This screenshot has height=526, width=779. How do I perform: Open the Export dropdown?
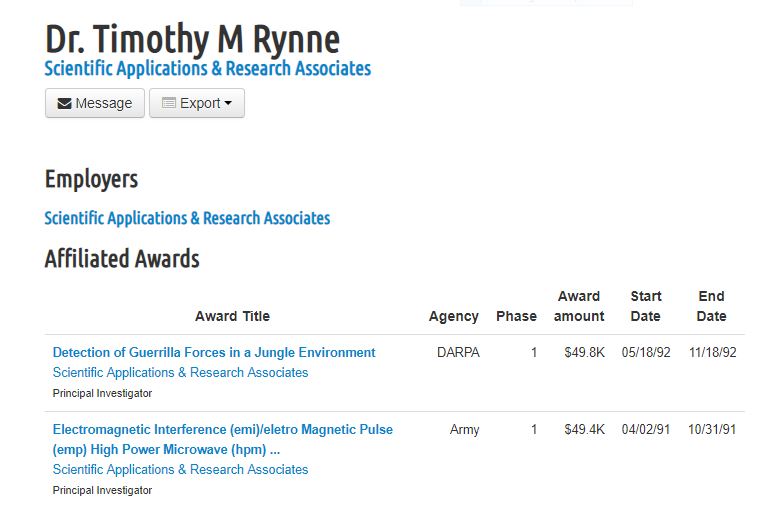click(197, 103)
